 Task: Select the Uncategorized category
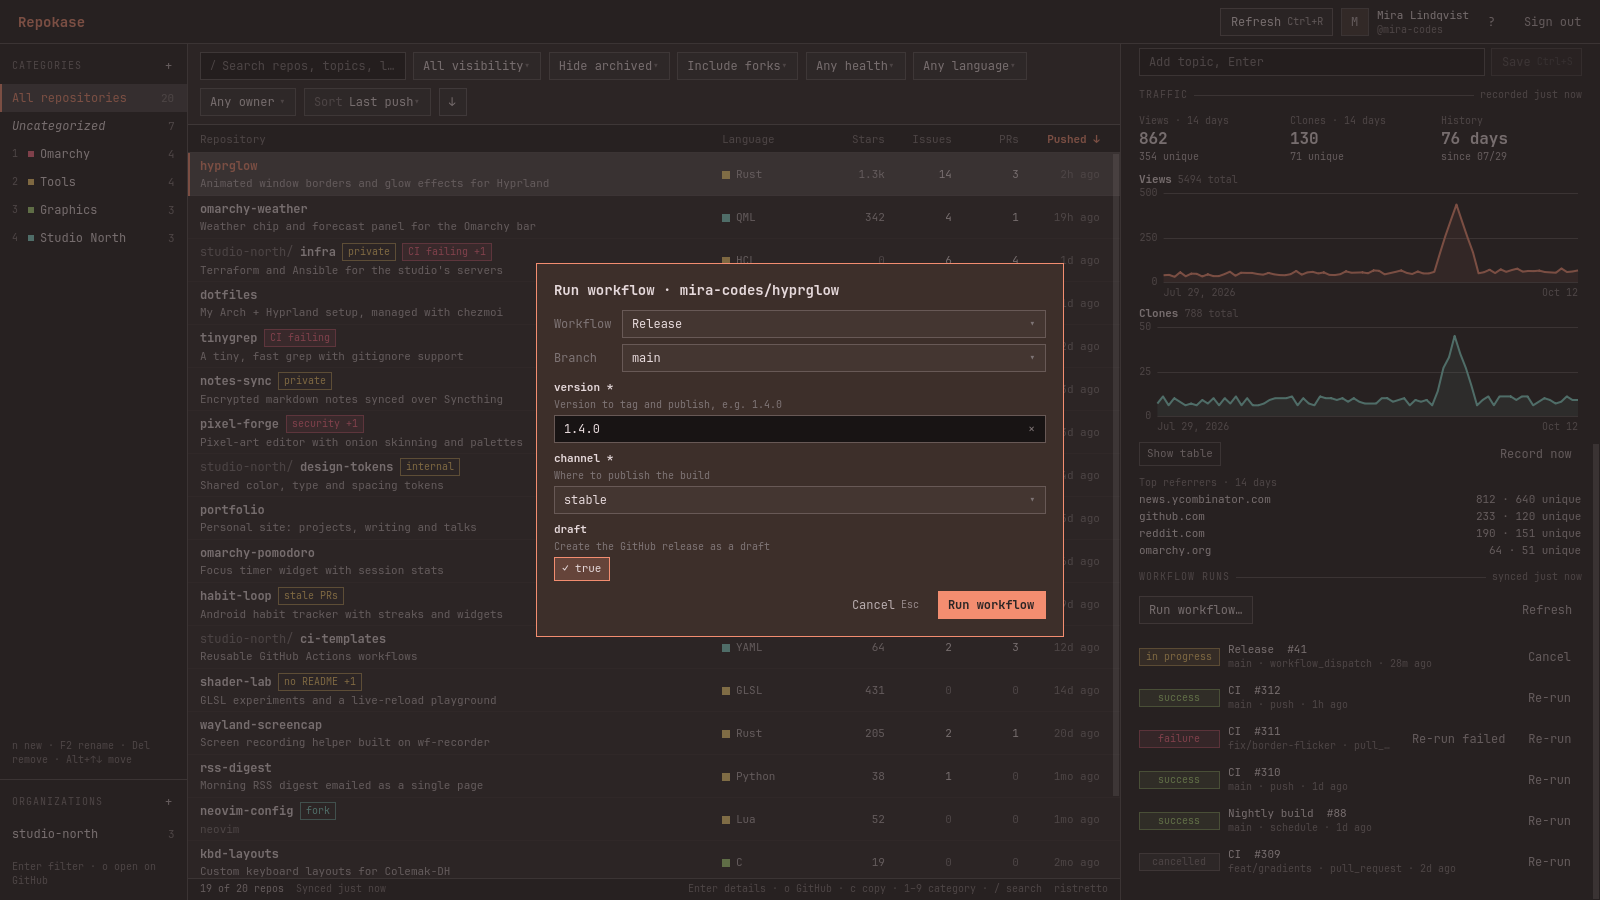click(94, 126)
